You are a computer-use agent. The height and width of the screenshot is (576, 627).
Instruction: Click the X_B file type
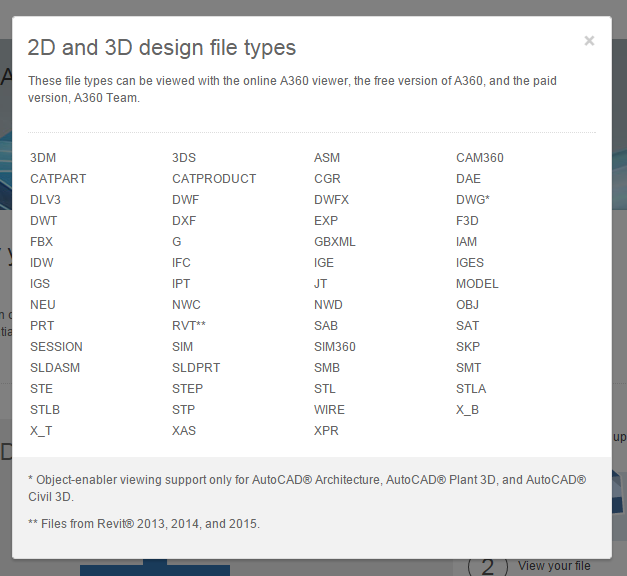coord(467,410)
